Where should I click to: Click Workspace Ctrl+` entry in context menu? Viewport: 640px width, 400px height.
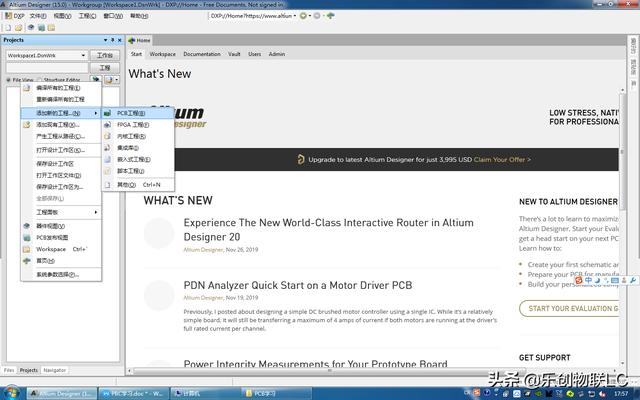(x=61, y=249)
